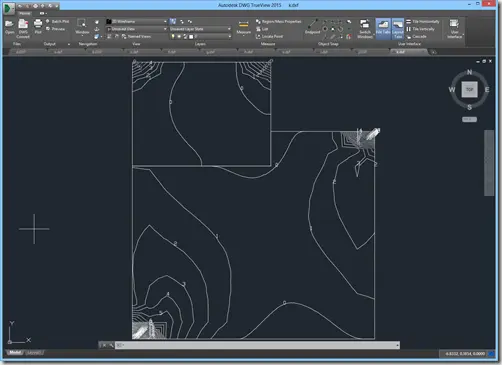Open Region/Mass Properties
502x365 pixels.
279,21
